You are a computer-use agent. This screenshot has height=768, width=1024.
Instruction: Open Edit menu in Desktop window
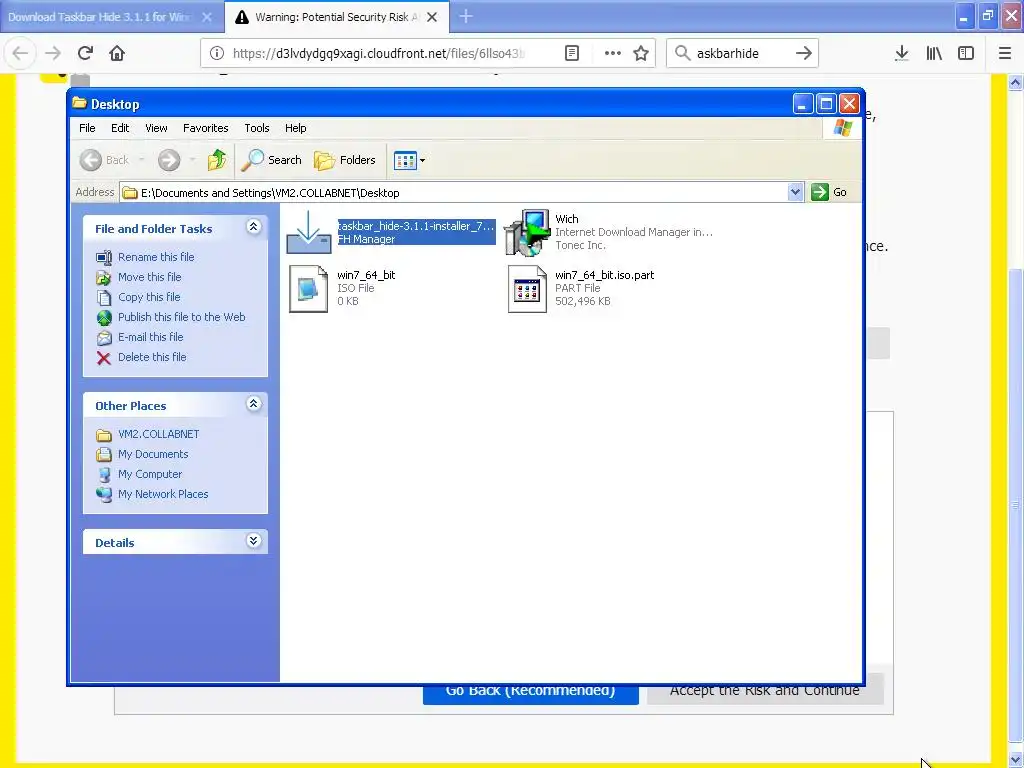tap(120, 128)
